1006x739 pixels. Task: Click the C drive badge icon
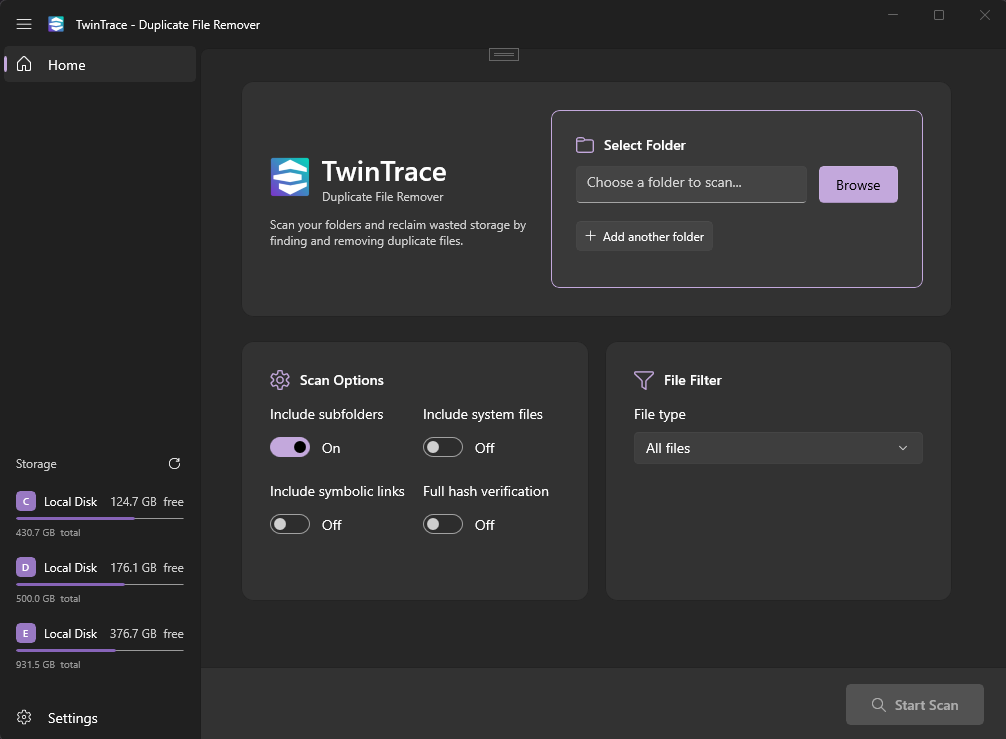26,501
